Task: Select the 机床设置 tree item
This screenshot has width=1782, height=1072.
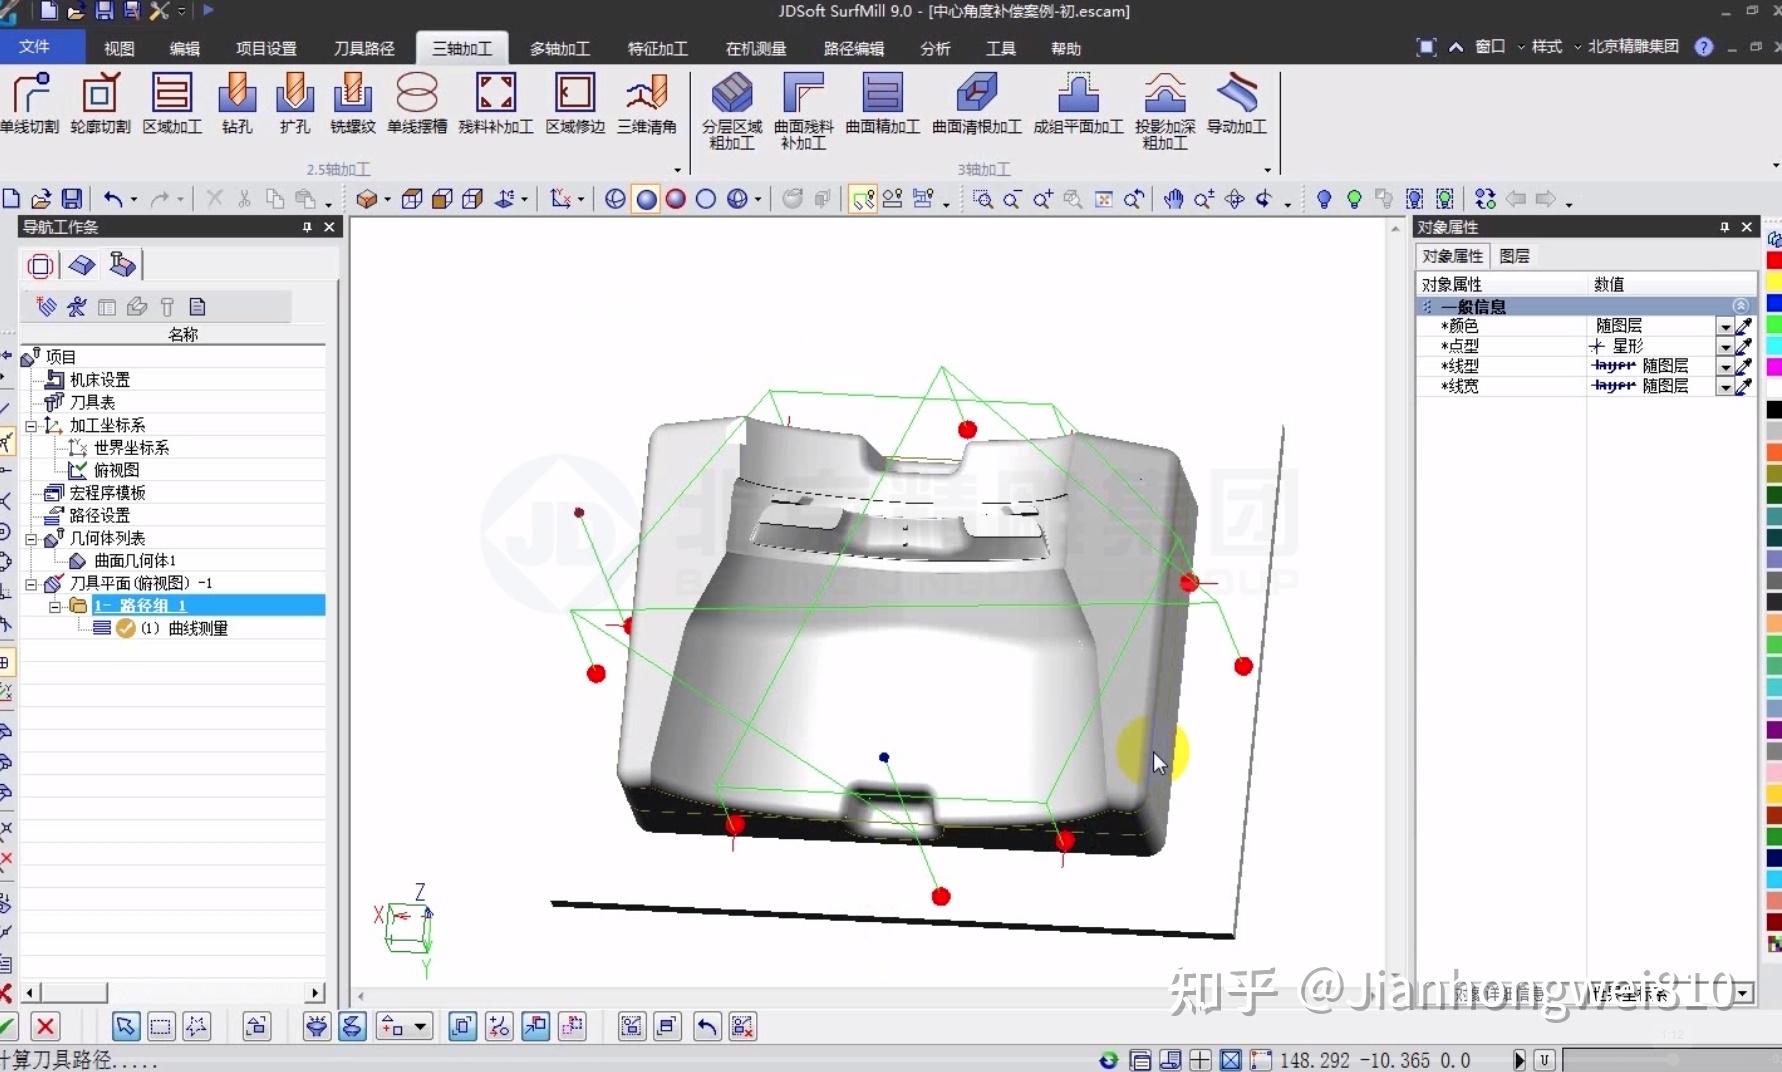Action: (x=100, y=380)
